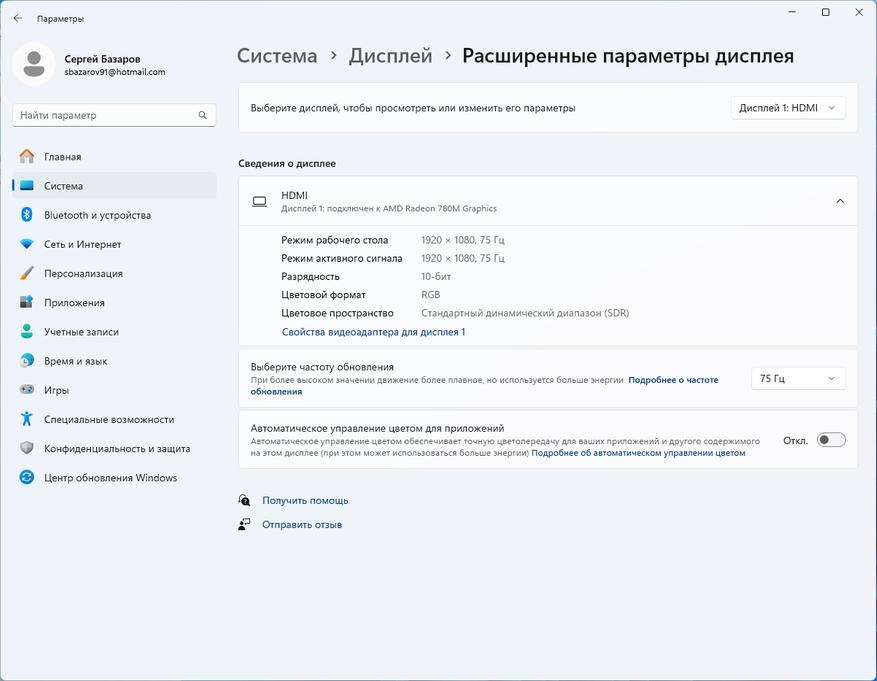Minimize the Параметры window

792,12
